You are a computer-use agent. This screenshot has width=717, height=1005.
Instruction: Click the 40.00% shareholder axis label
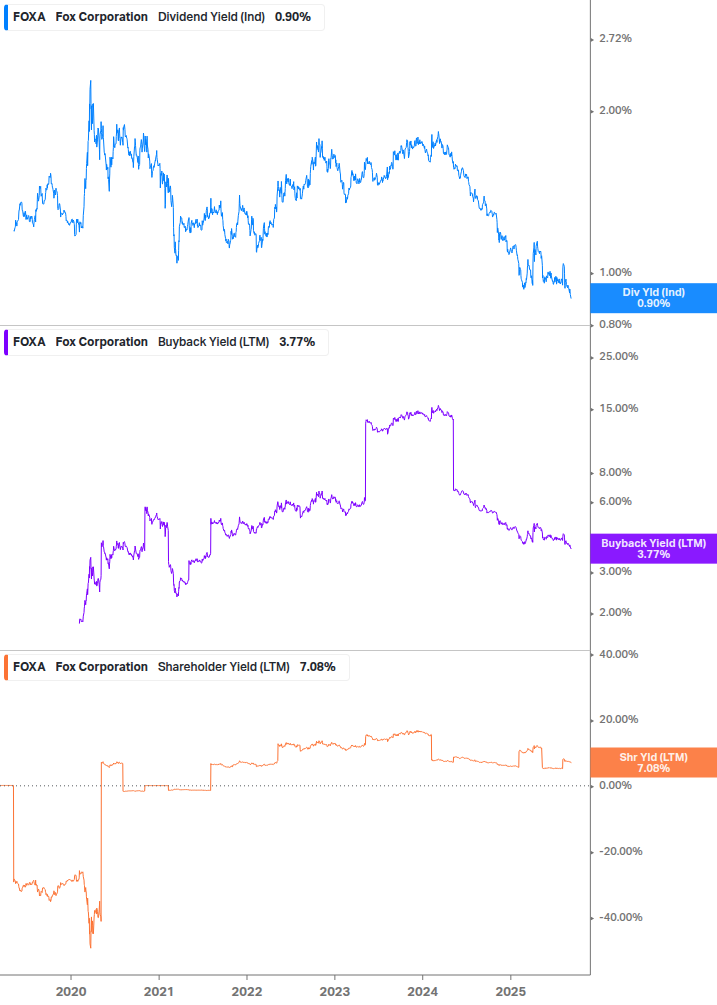618,654
